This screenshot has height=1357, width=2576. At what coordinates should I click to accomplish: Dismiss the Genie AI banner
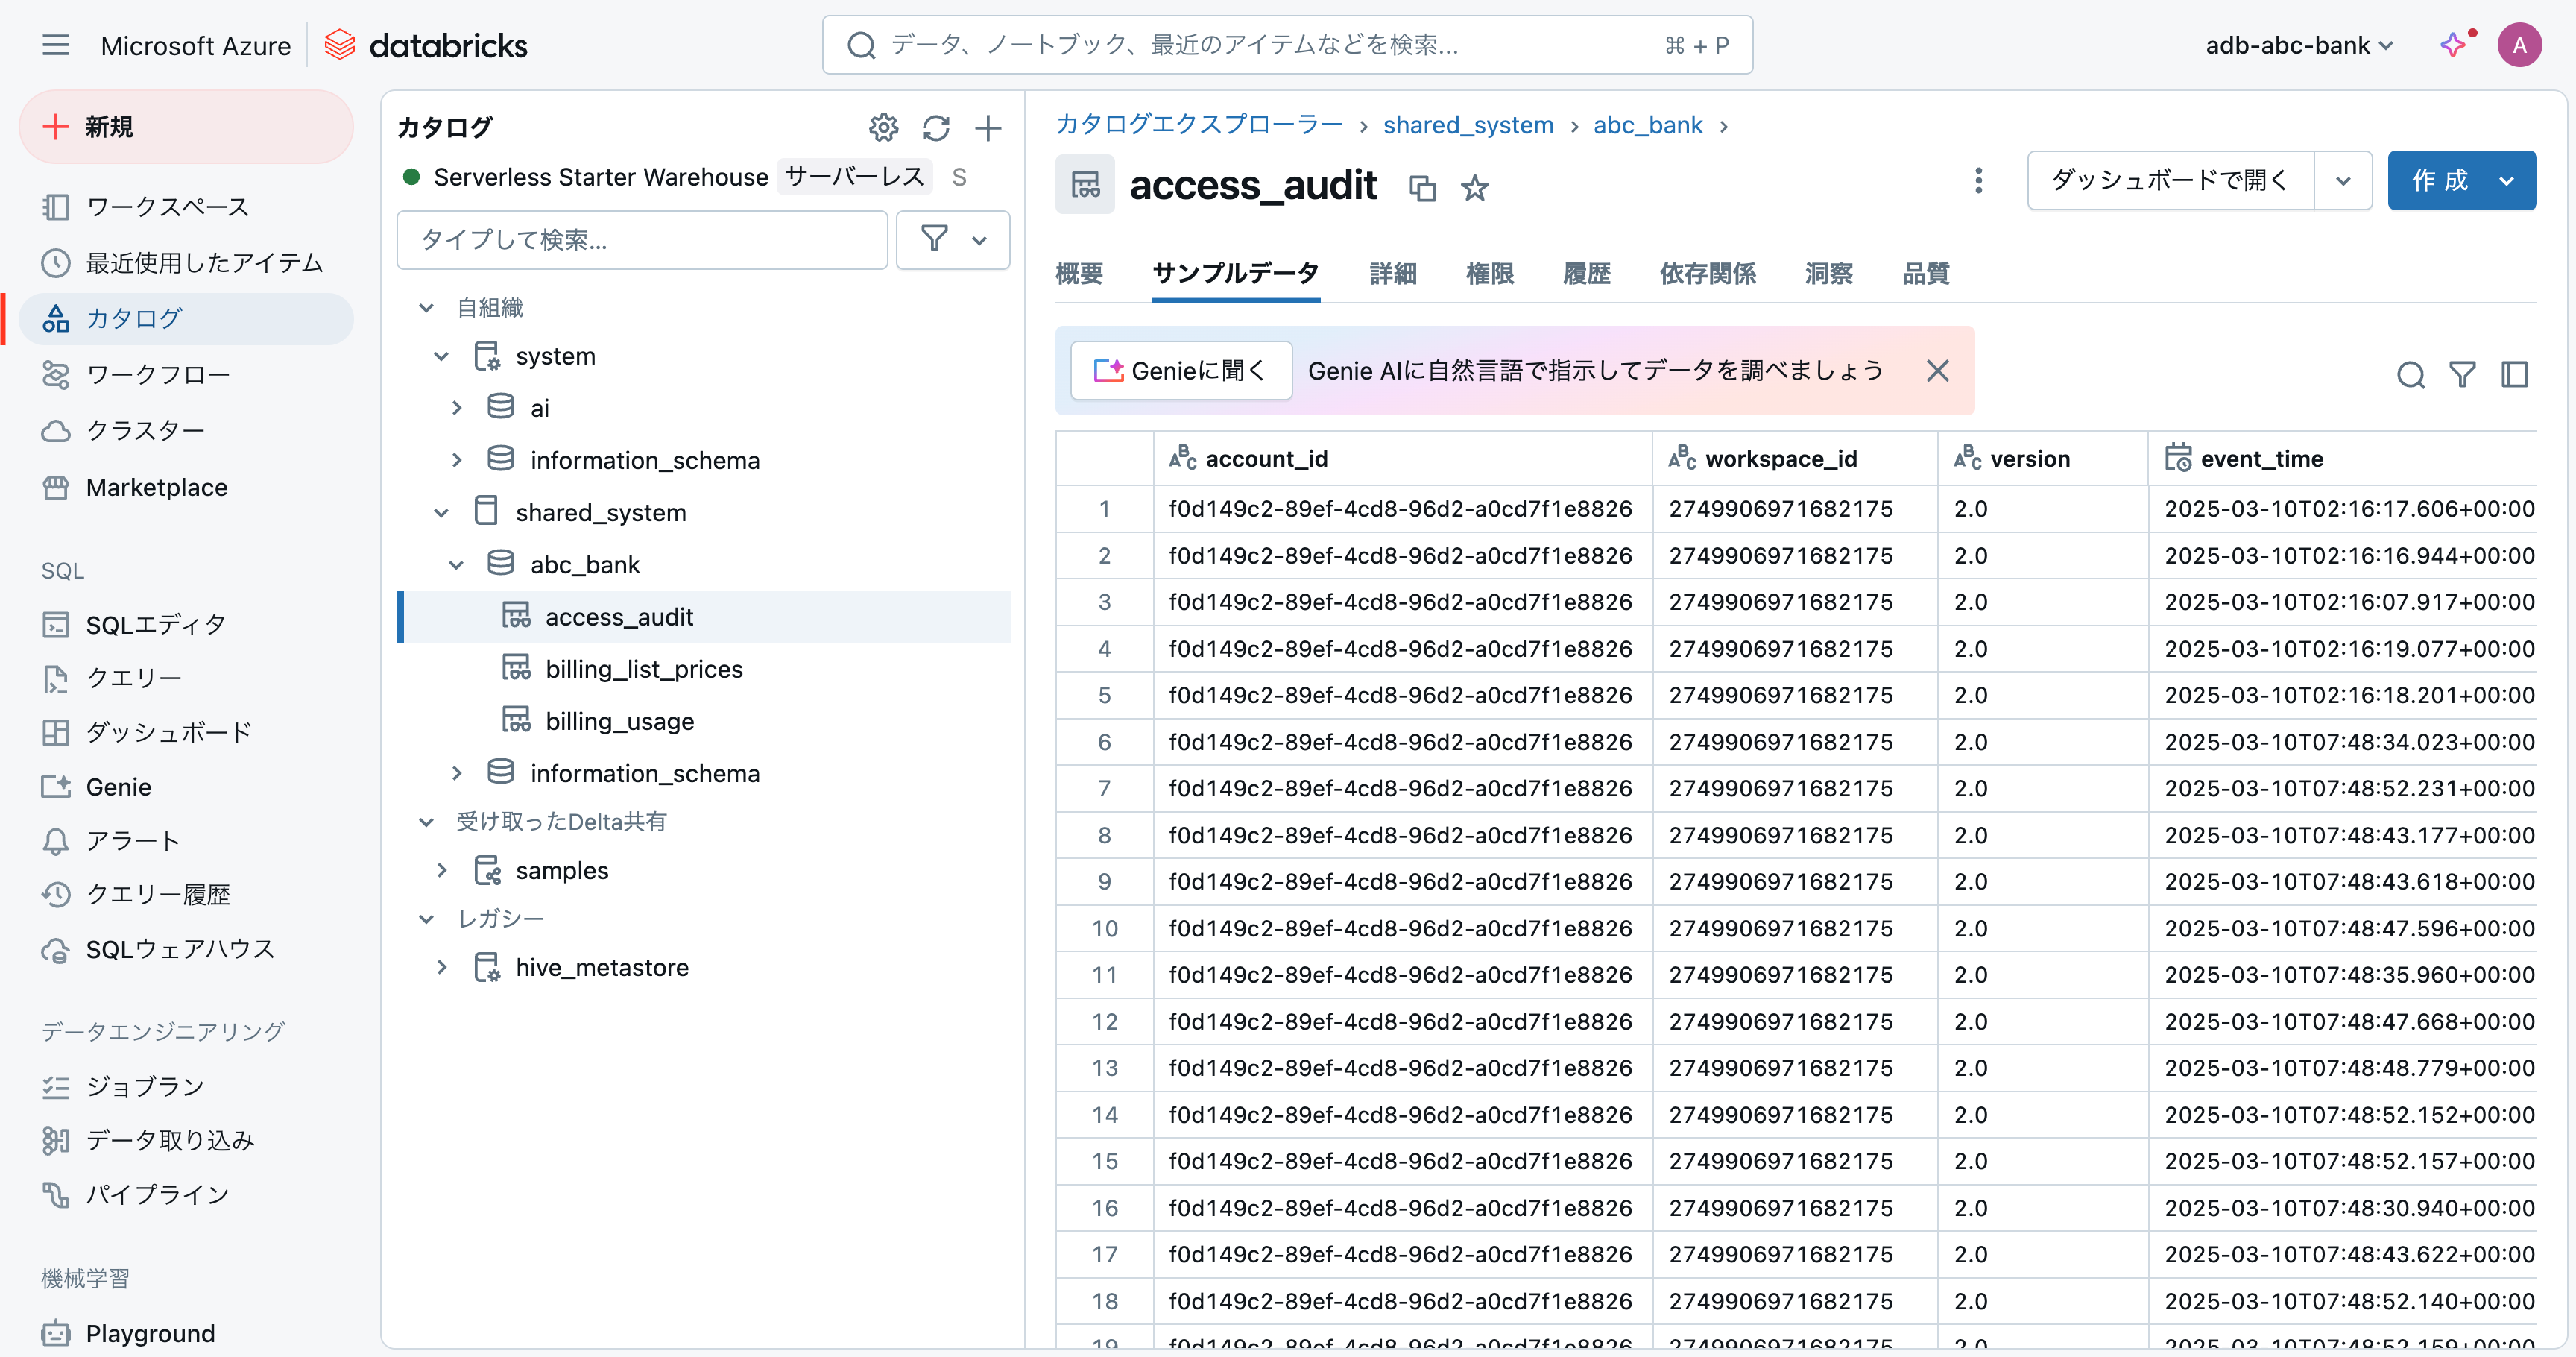[1937, 371]
